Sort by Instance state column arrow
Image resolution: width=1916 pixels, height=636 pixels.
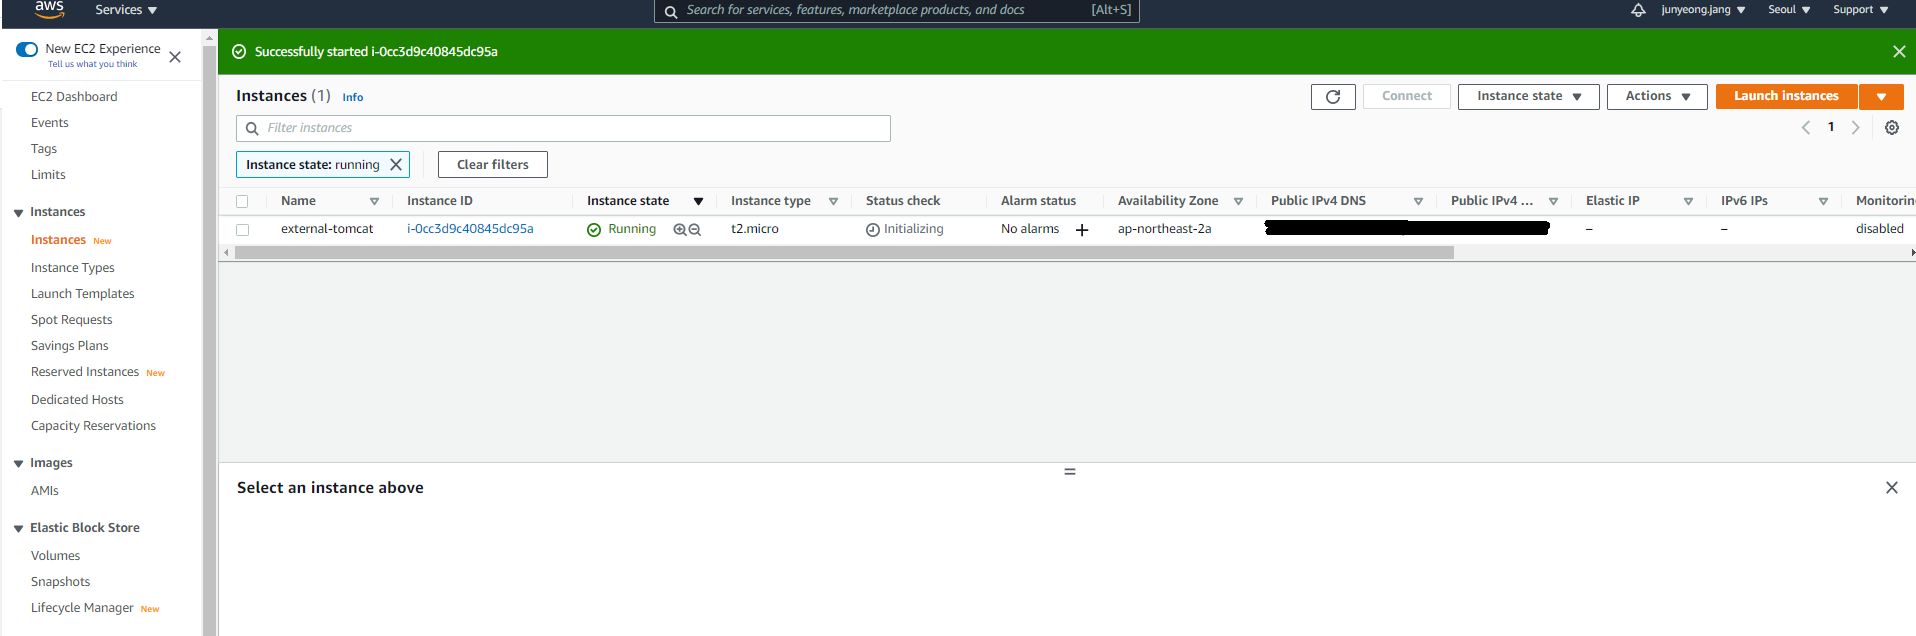698,201
